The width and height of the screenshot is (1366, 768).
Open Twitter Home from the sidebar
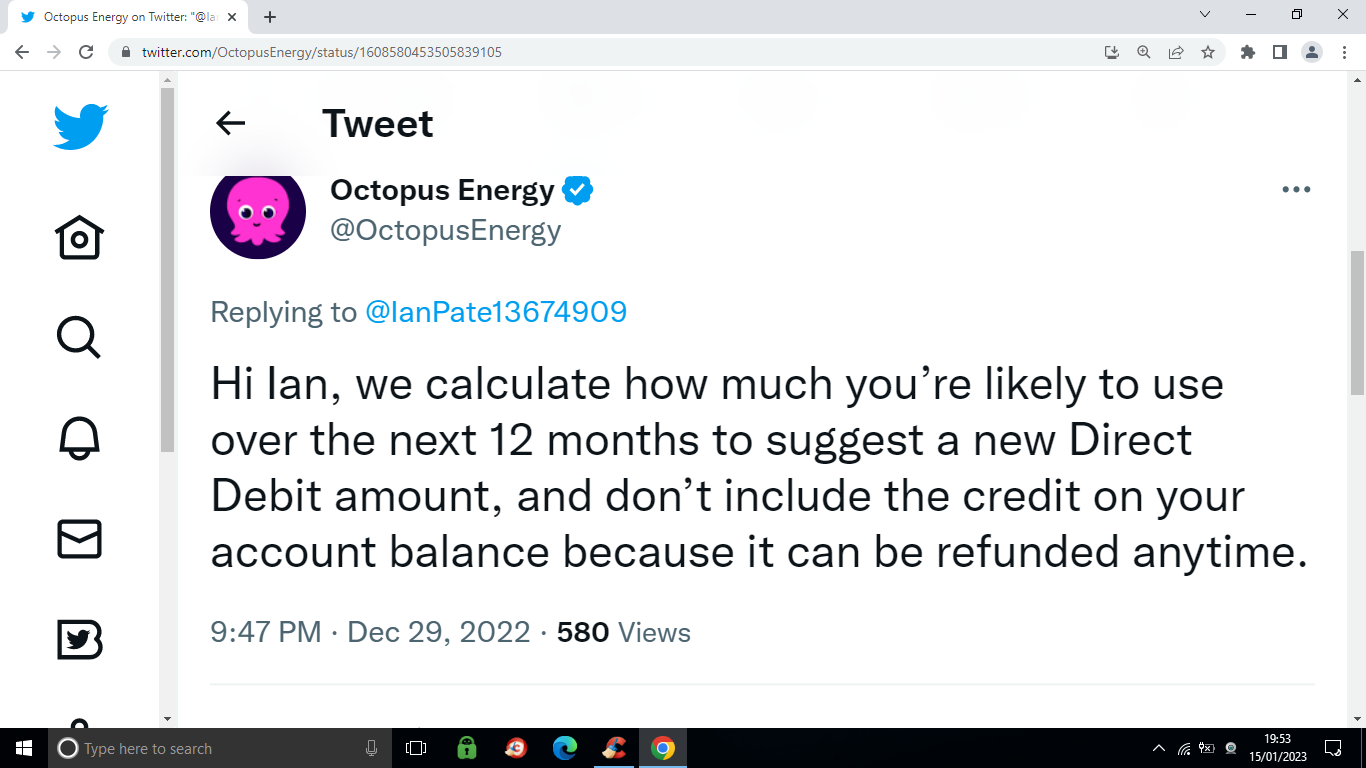[x=80, y=238]
